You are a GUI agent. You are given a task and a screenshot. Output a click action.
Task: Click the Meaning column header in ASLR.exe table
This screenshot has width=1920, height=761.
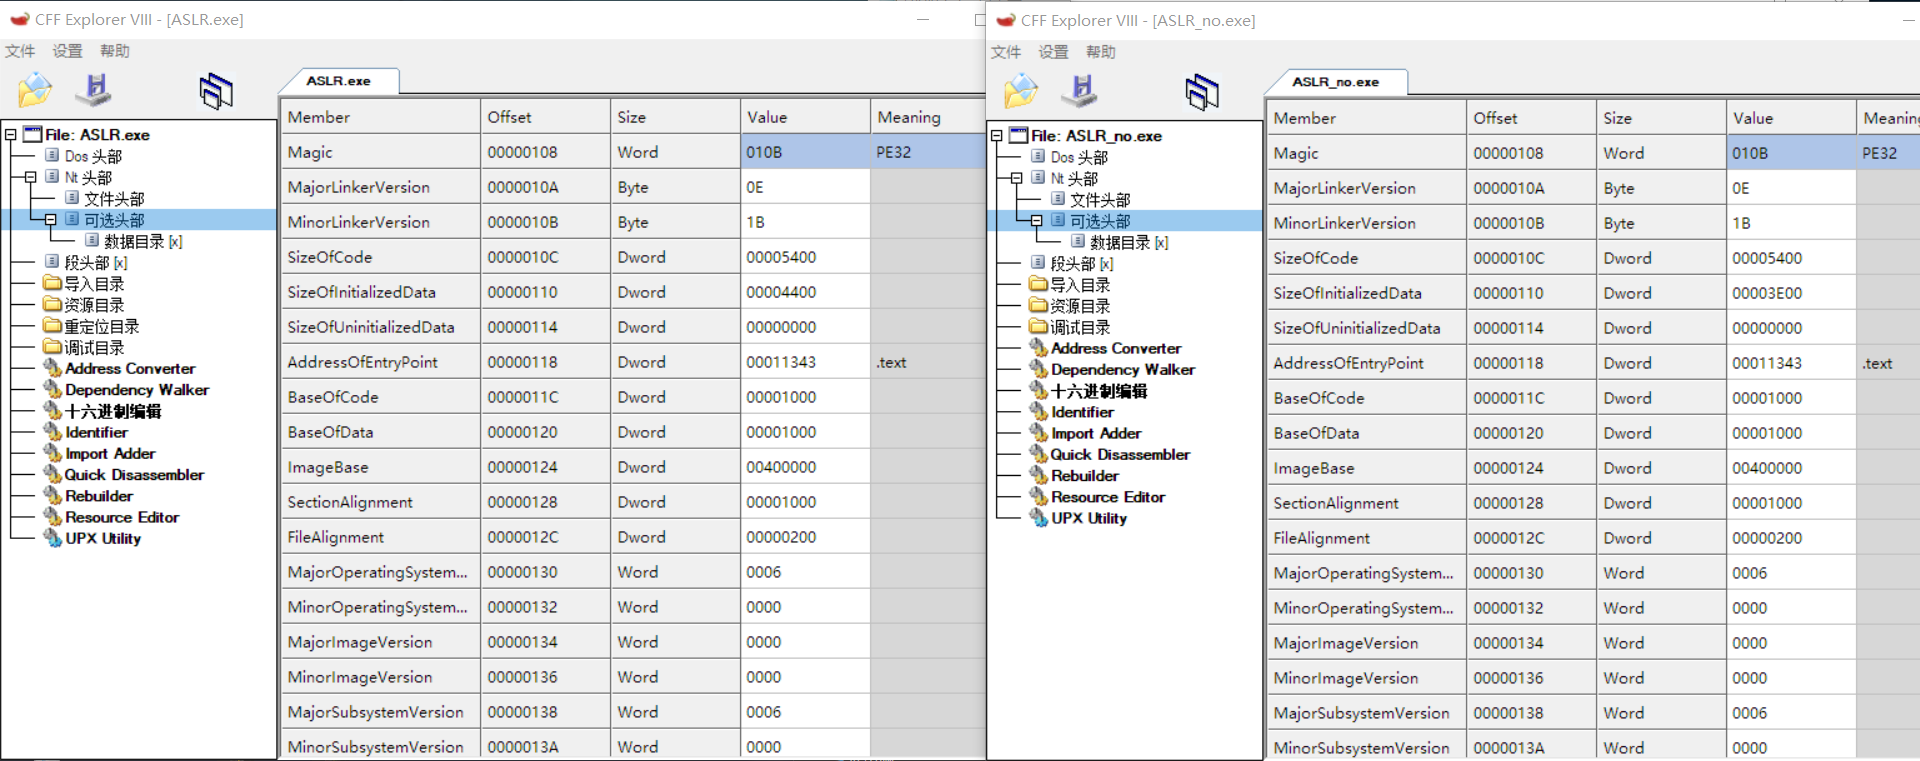point(928,117)
